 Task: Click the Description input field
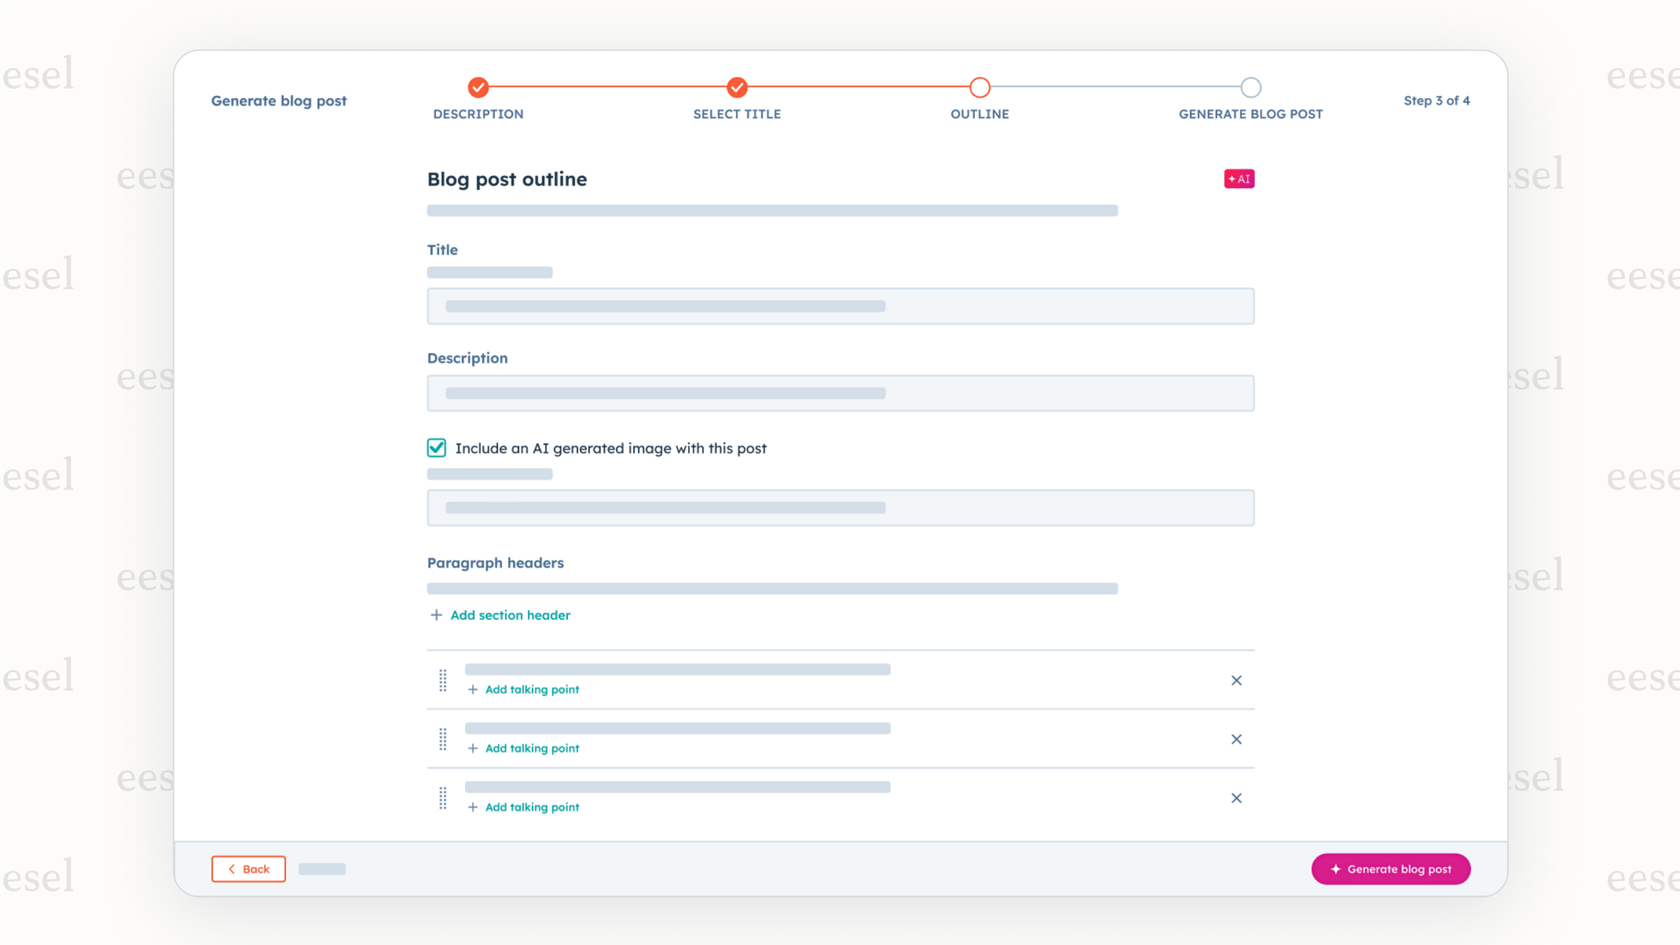click(x=840, y=393)
